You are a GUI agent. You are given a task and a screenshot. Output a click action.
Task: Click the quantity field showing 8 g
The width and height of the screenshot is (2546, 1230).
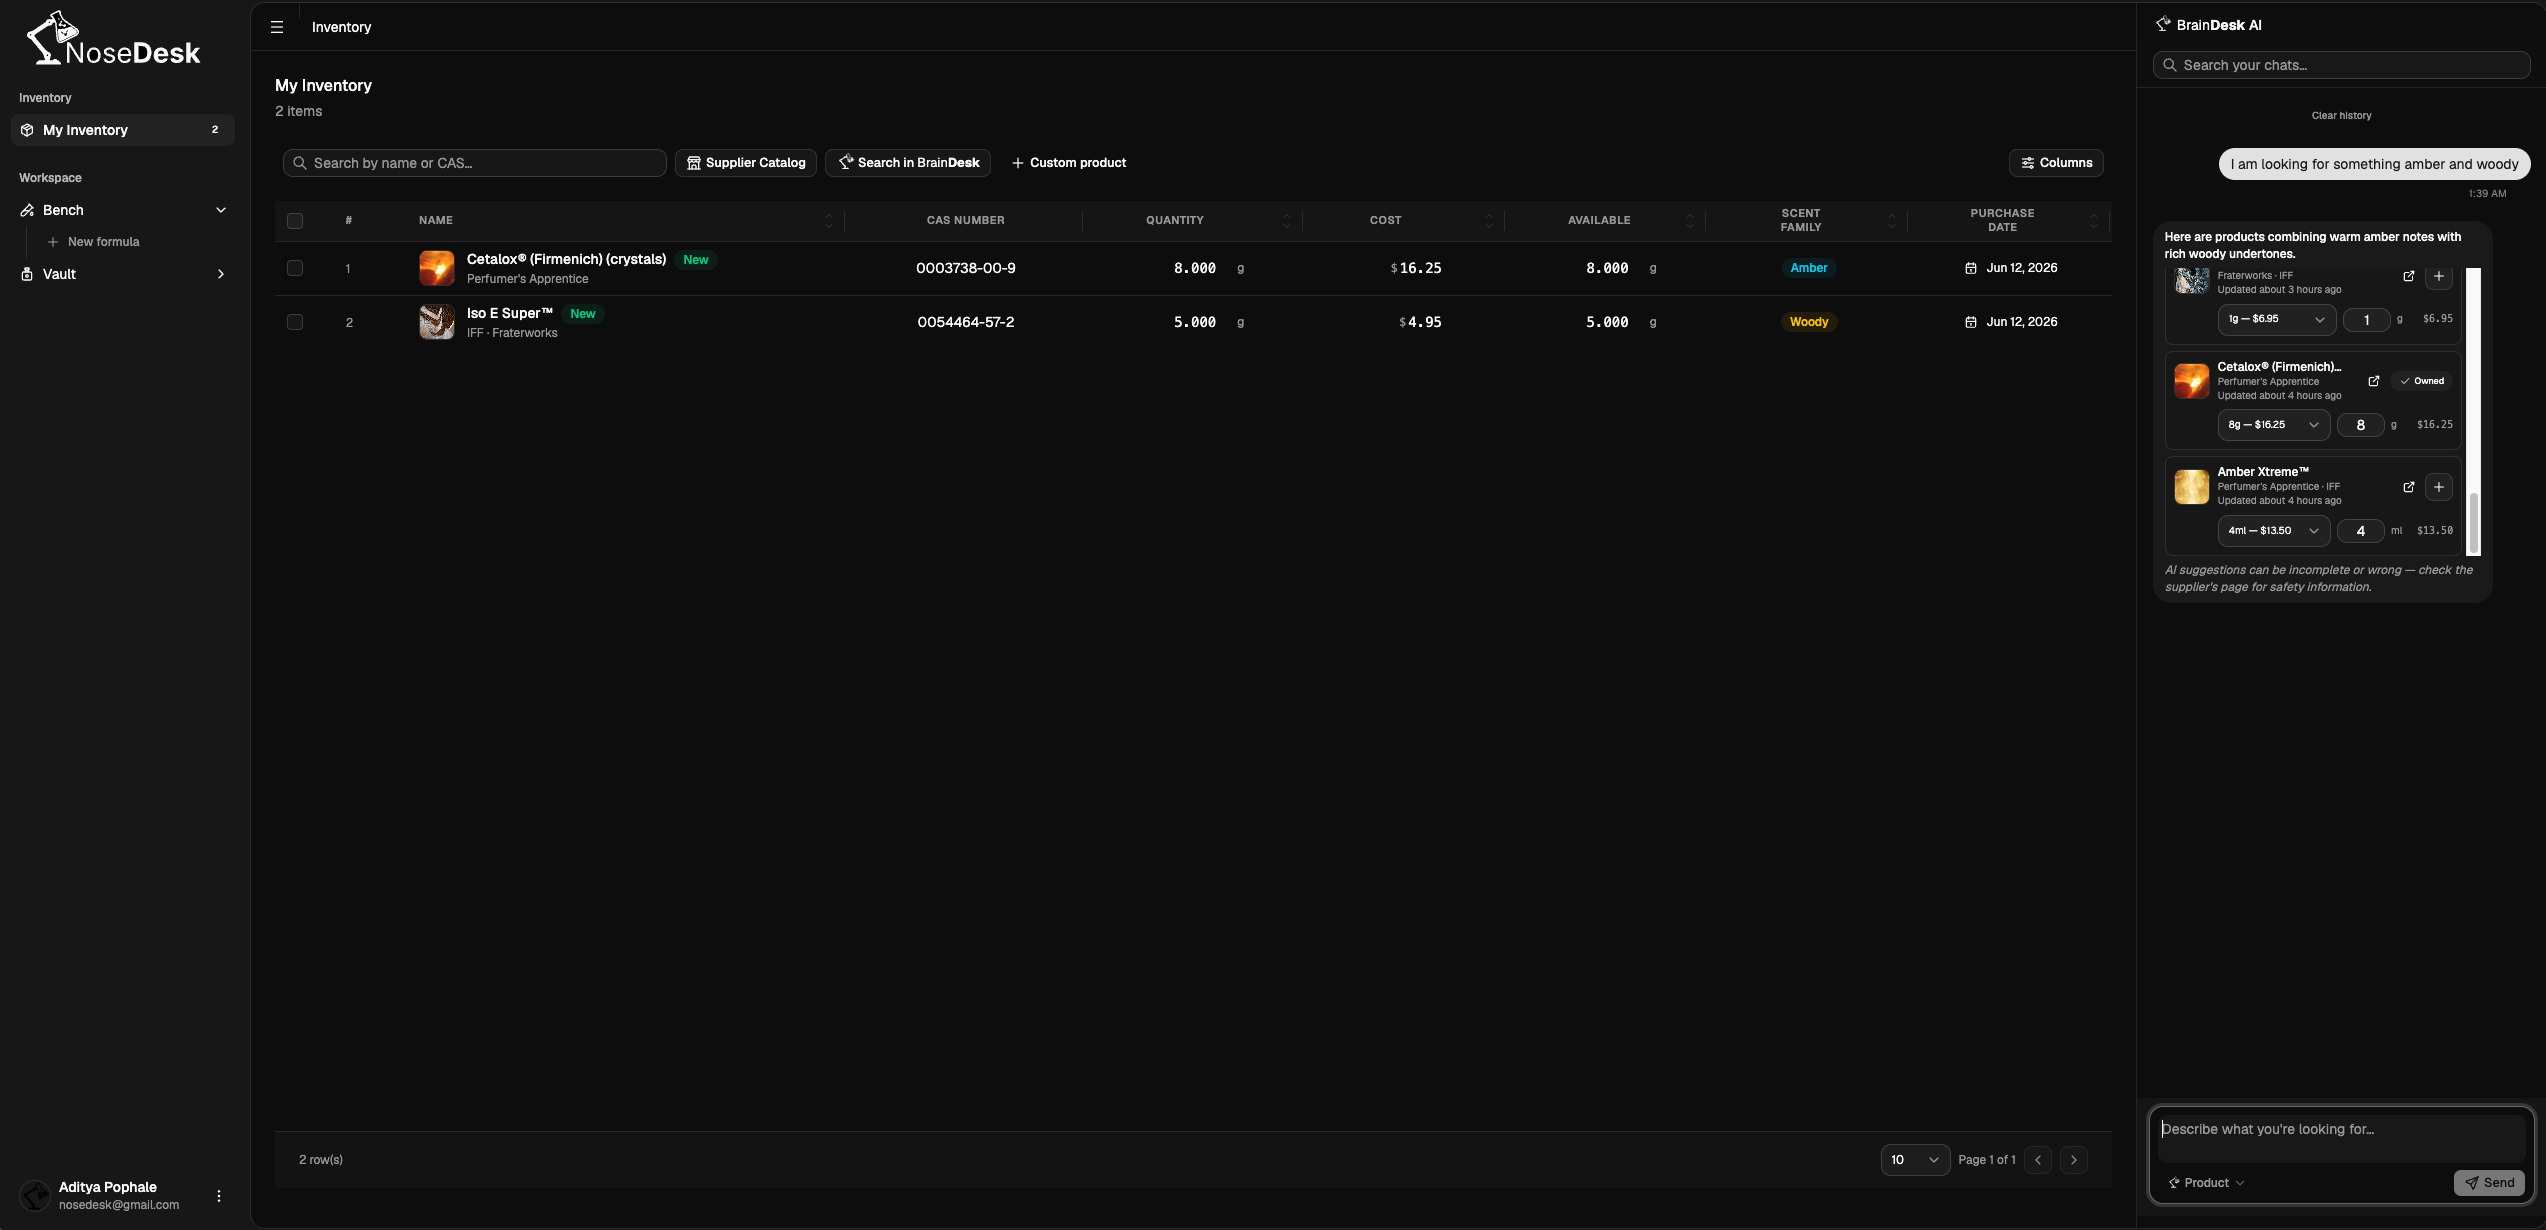tap(2361, 425)
